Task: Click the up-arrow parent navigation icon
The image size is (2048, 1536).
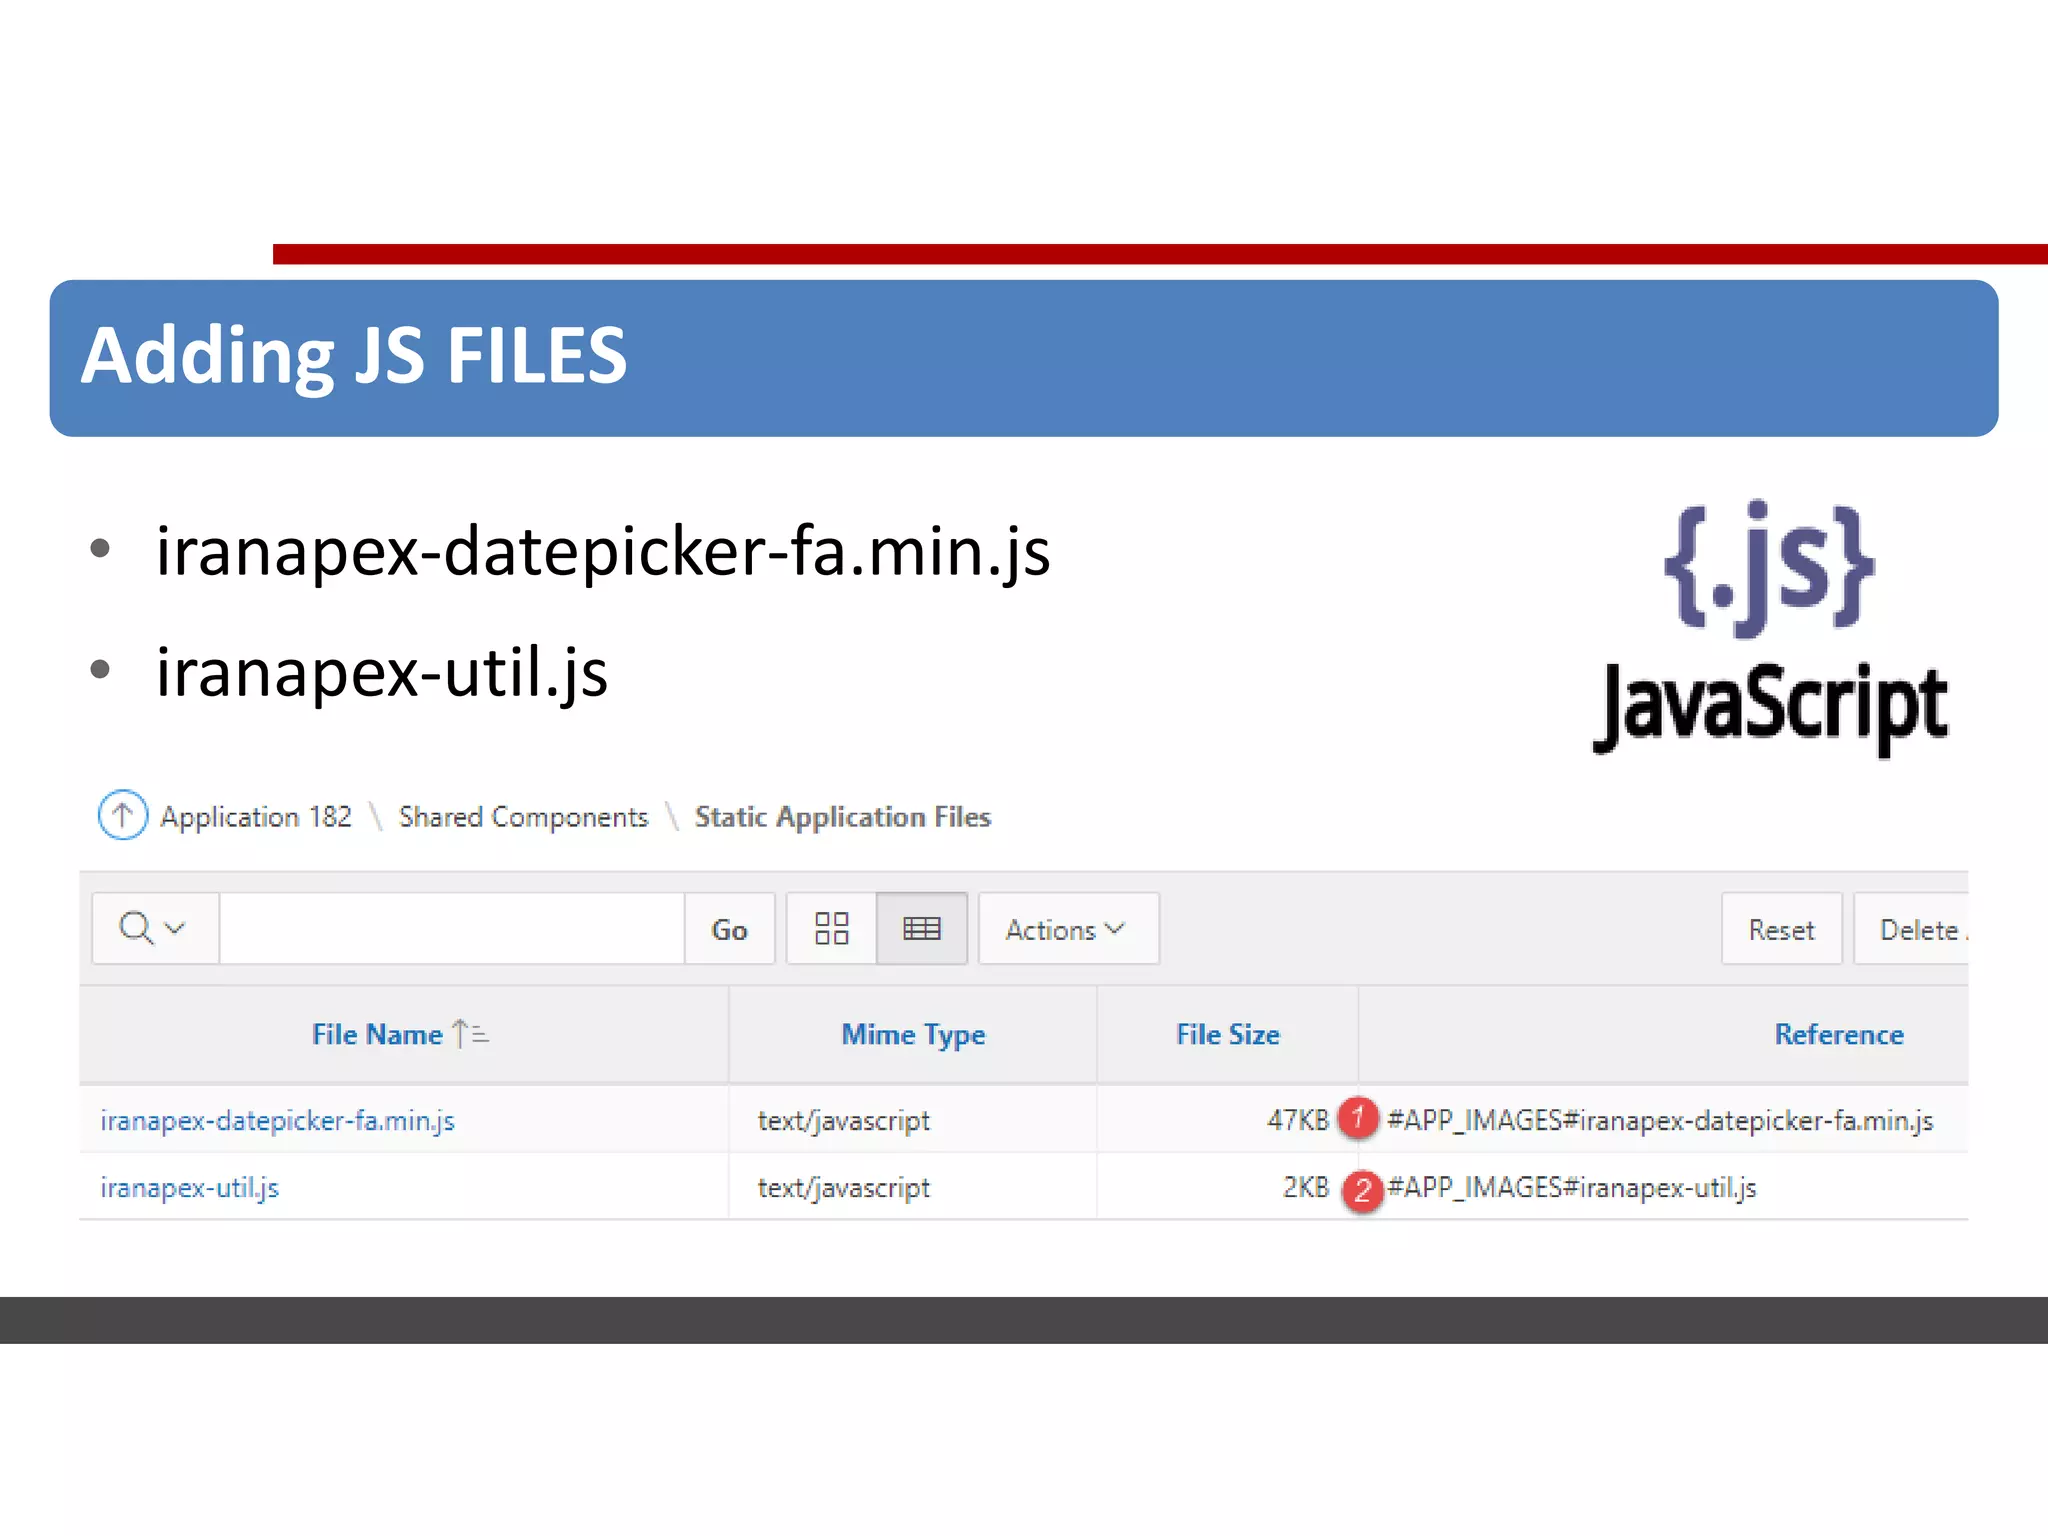Action: tap(122, 815)
